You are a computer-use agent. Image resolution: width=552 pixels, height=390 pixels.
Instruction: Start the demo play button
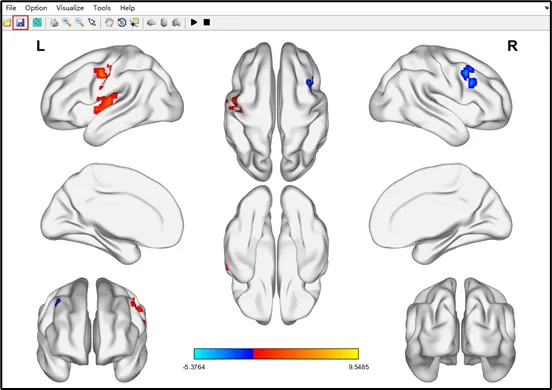point(194,22)
